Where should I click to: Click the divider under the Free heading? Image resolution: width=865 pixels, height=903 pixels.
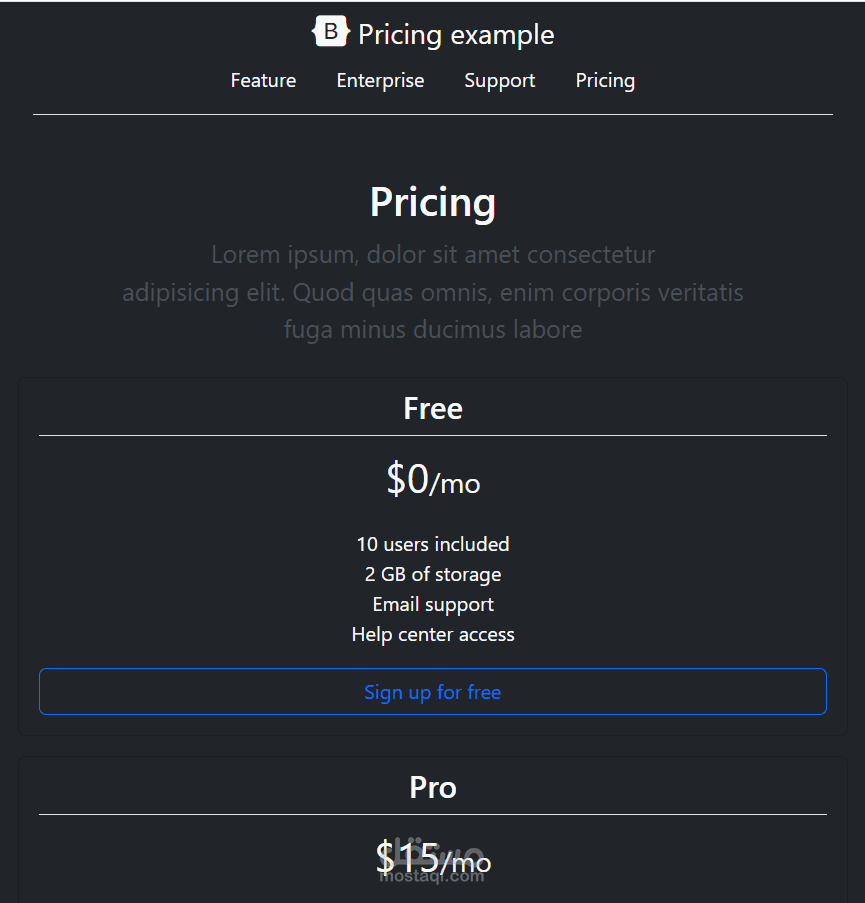432,435
